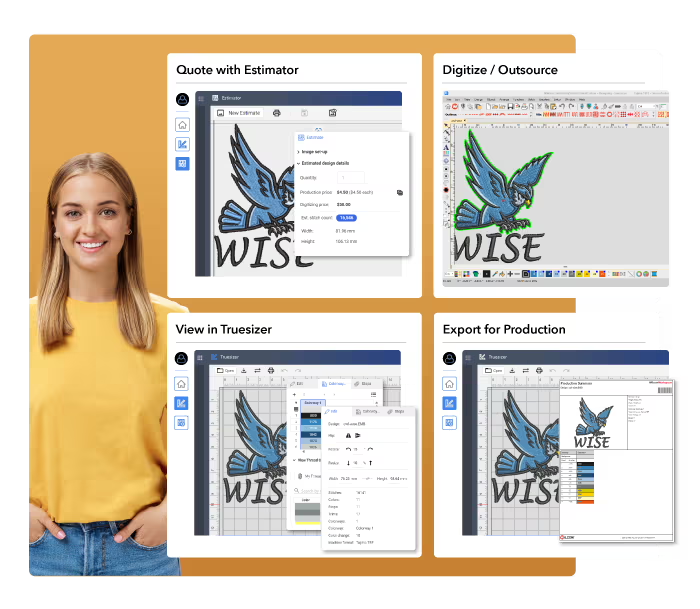The height and width of the screenshot is (609, 700).
Task: Pick the yellow thread chart swatch
Action: [x=307, y=523]
